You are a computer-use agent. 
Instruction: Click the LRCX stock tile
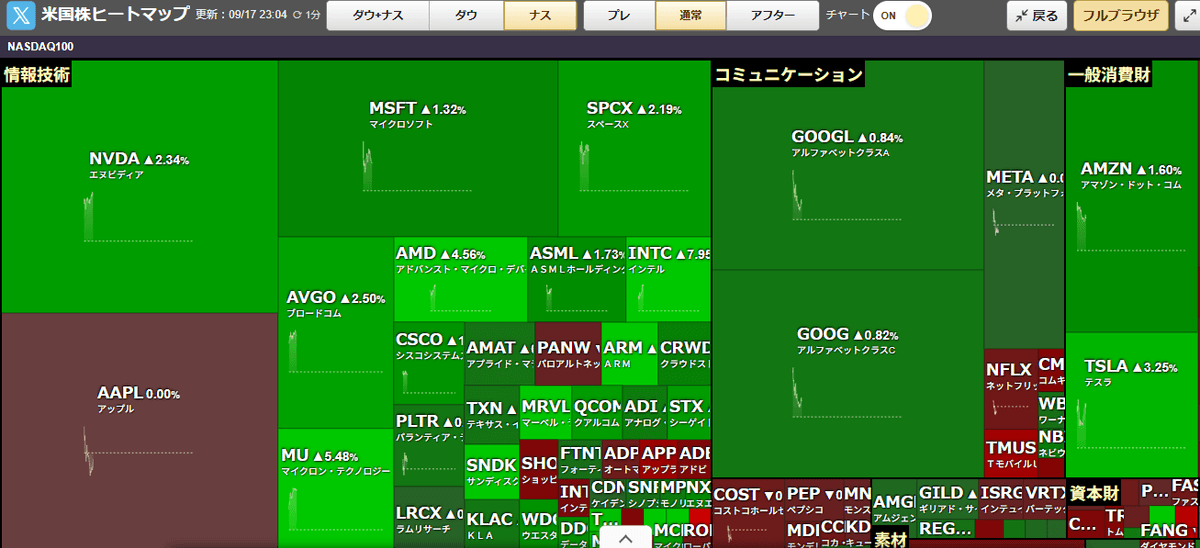(429, 517)
